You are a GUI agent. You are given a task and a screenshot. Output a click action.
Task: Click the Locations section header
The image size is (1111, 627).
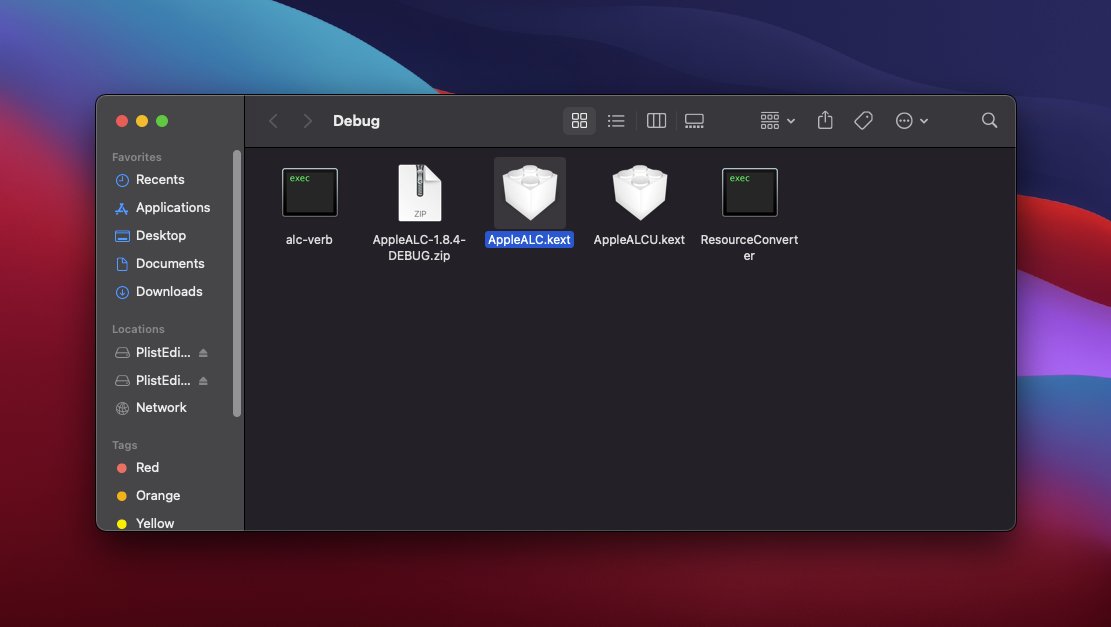(138, 329)
